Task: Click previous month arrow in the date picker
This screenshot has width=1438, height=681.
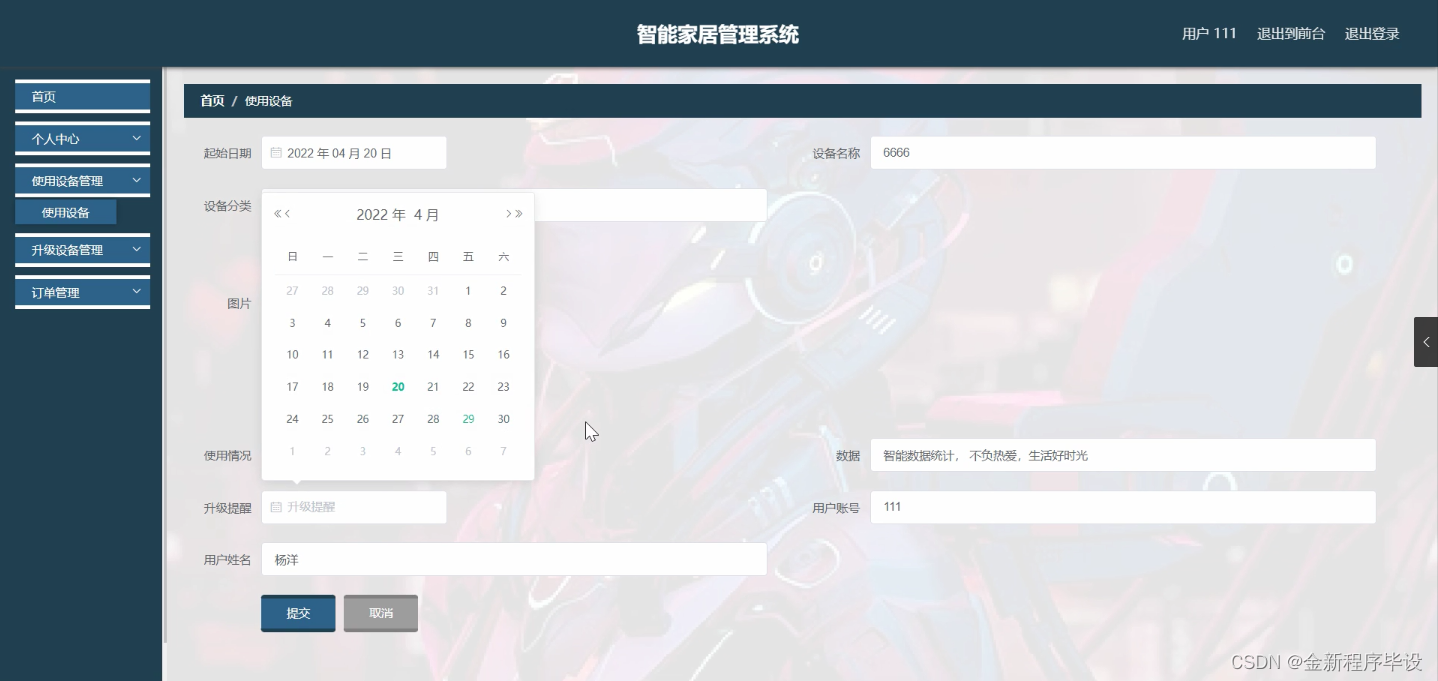Action: [x=289, y=213]
